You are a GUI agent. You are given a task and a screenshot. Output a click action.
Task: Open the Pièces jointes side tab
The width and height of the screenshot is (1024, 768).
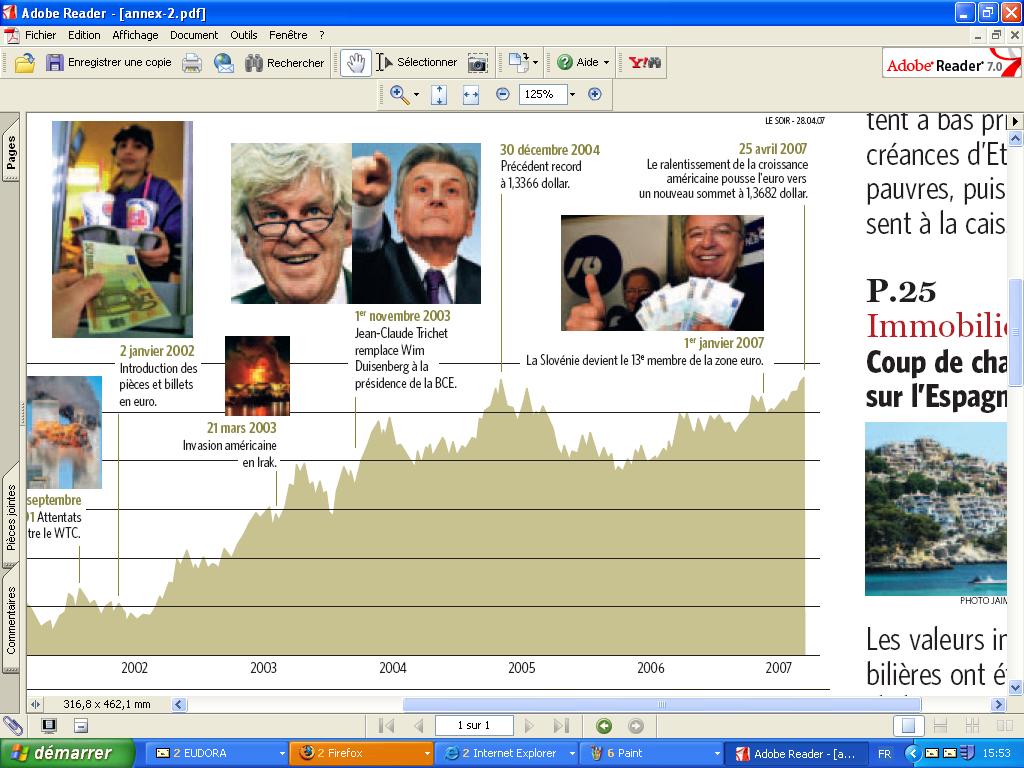tap(11, 517)
